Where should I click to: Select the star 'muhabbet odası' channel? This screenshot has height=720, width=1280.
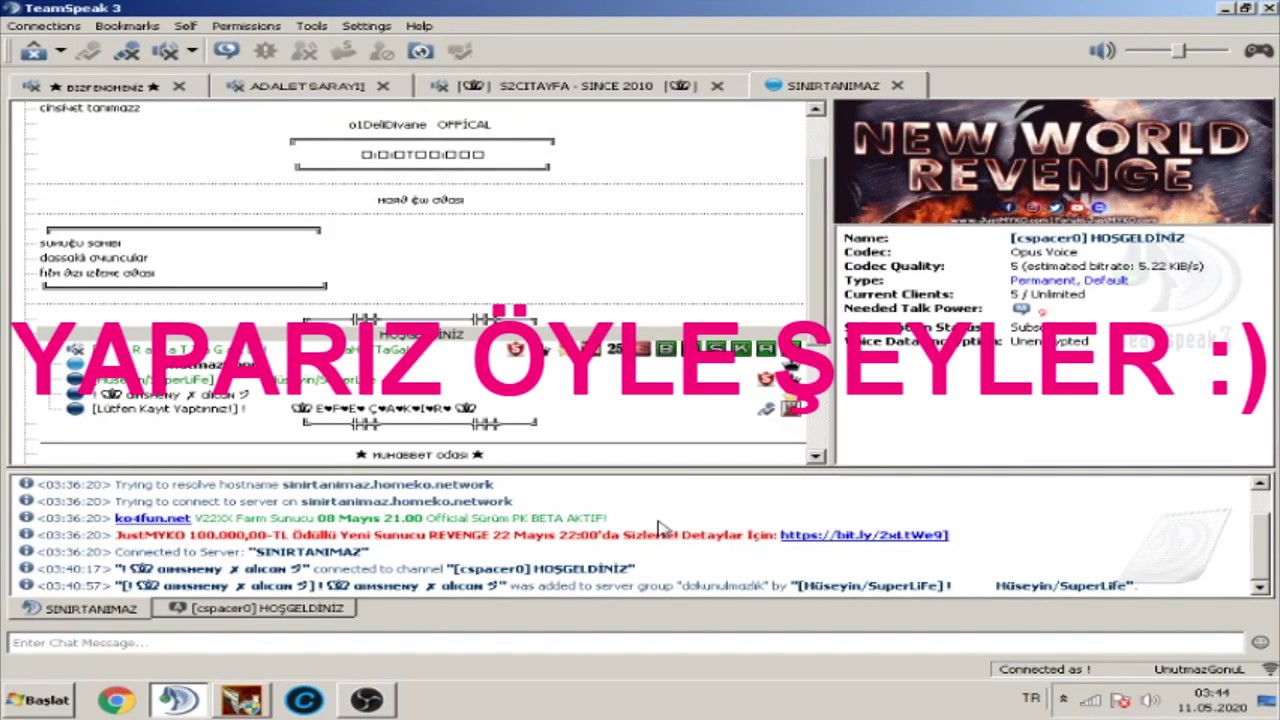click(420, 455)
